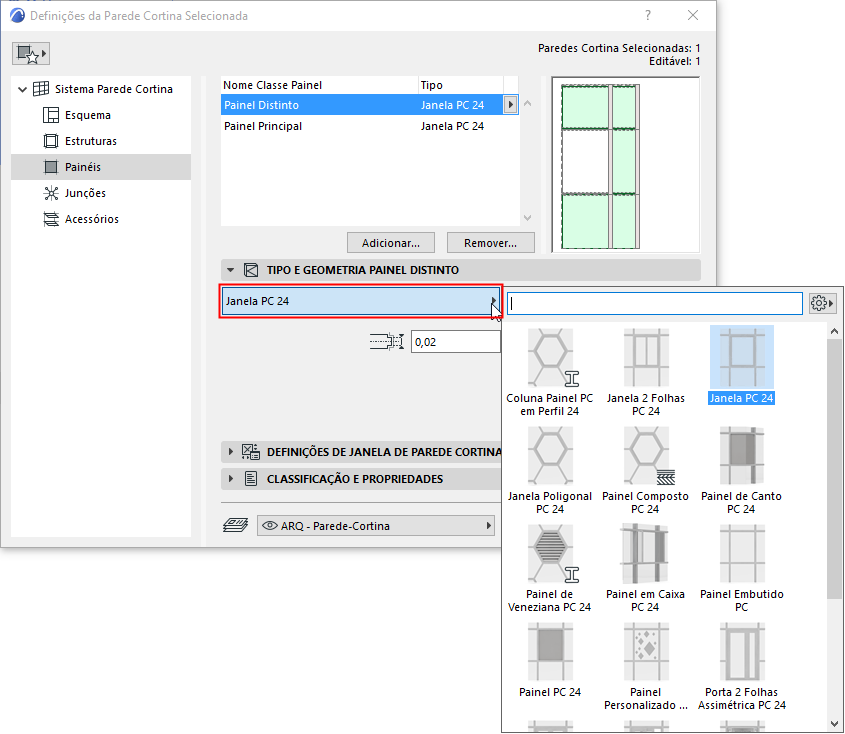Click the scroll up arrow of the panel type list
This screenshot has height=734, width=845.
click(x=834, y=331)
